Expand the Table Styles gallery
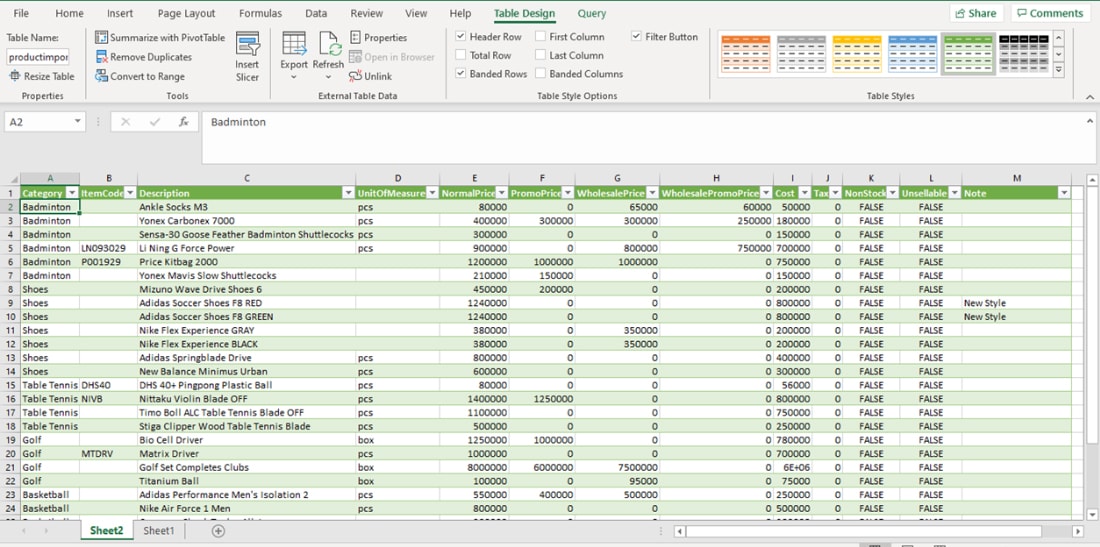This screenshot has width=1100, height=547. (x=1059, y=69)
